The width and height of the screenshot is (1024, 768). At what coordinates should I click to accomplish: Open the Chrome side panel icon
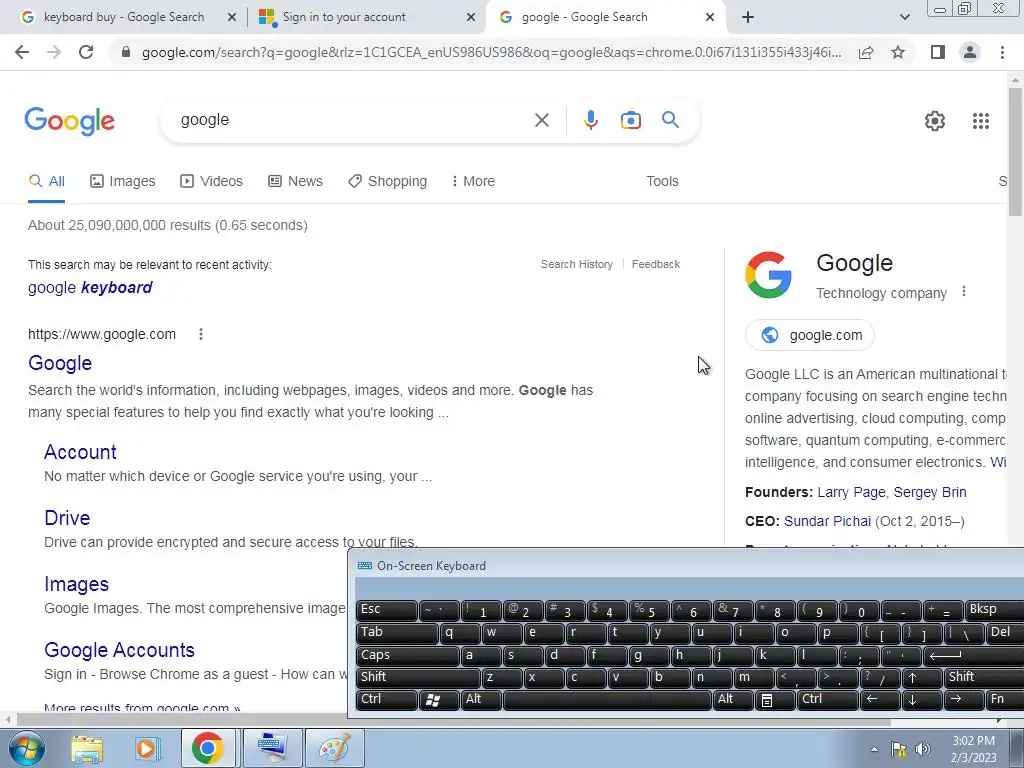pos(938,52)
